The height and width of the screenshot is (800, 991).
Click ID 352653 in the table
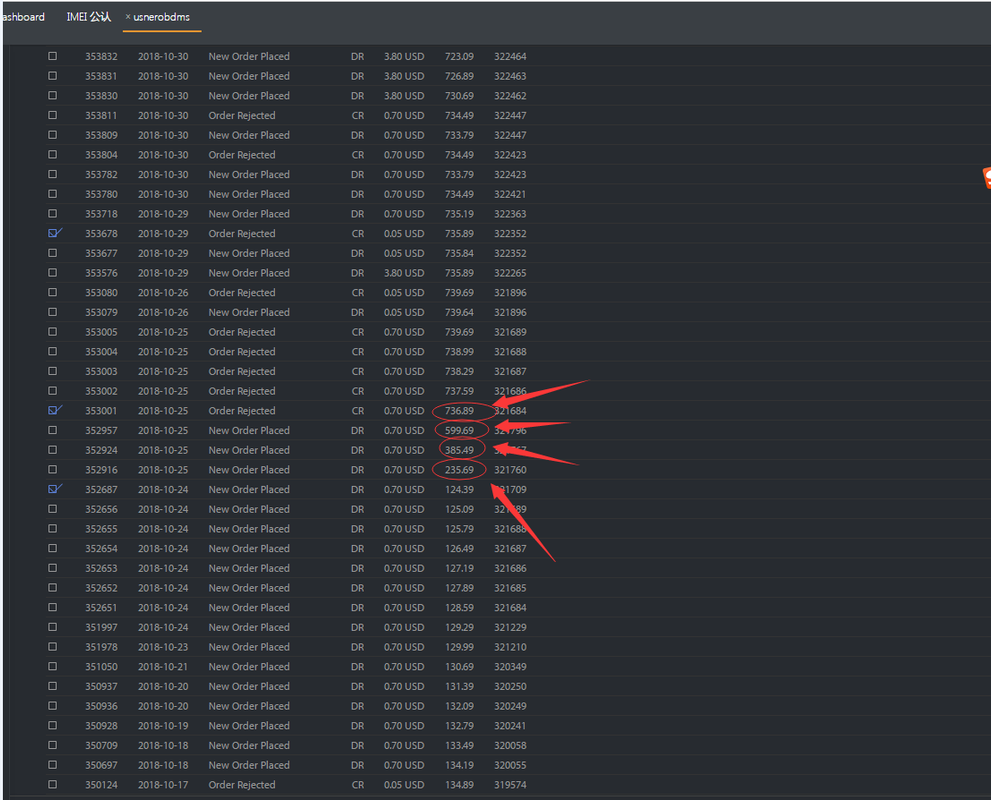101,568
